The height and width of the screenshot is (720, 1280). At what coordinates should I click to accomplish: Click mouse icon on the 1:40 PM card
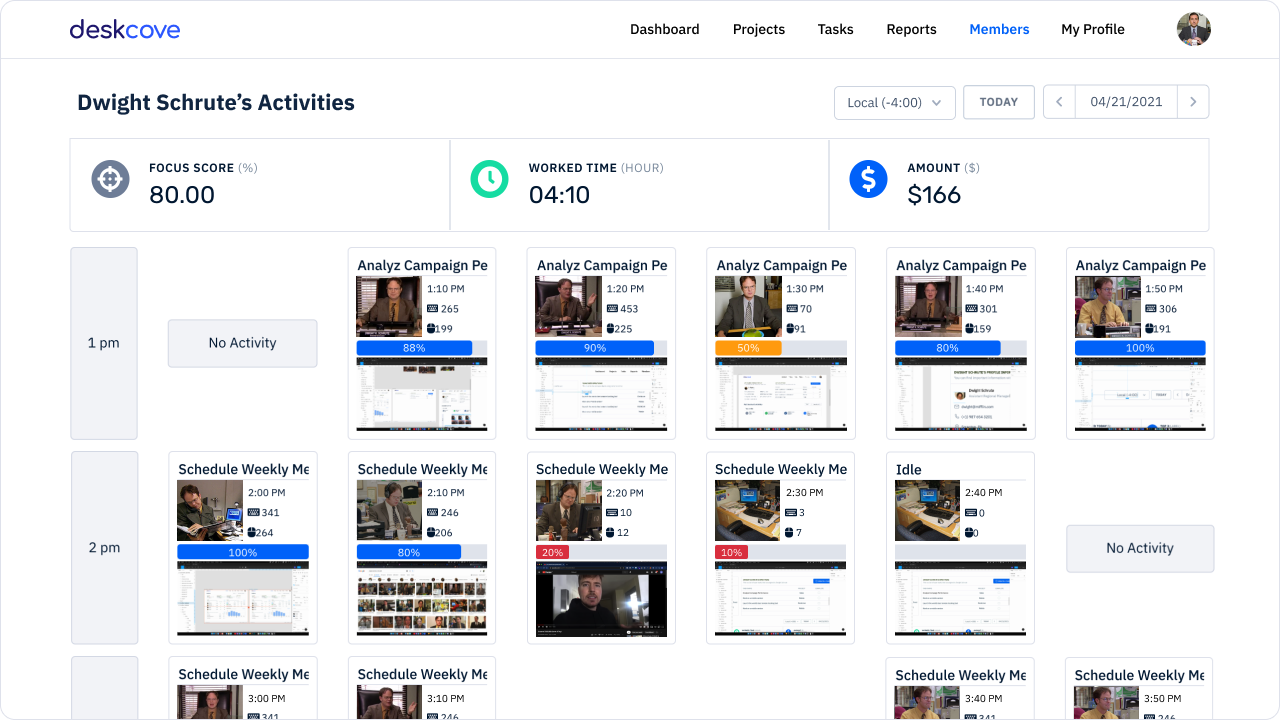[x=970, y=328]
